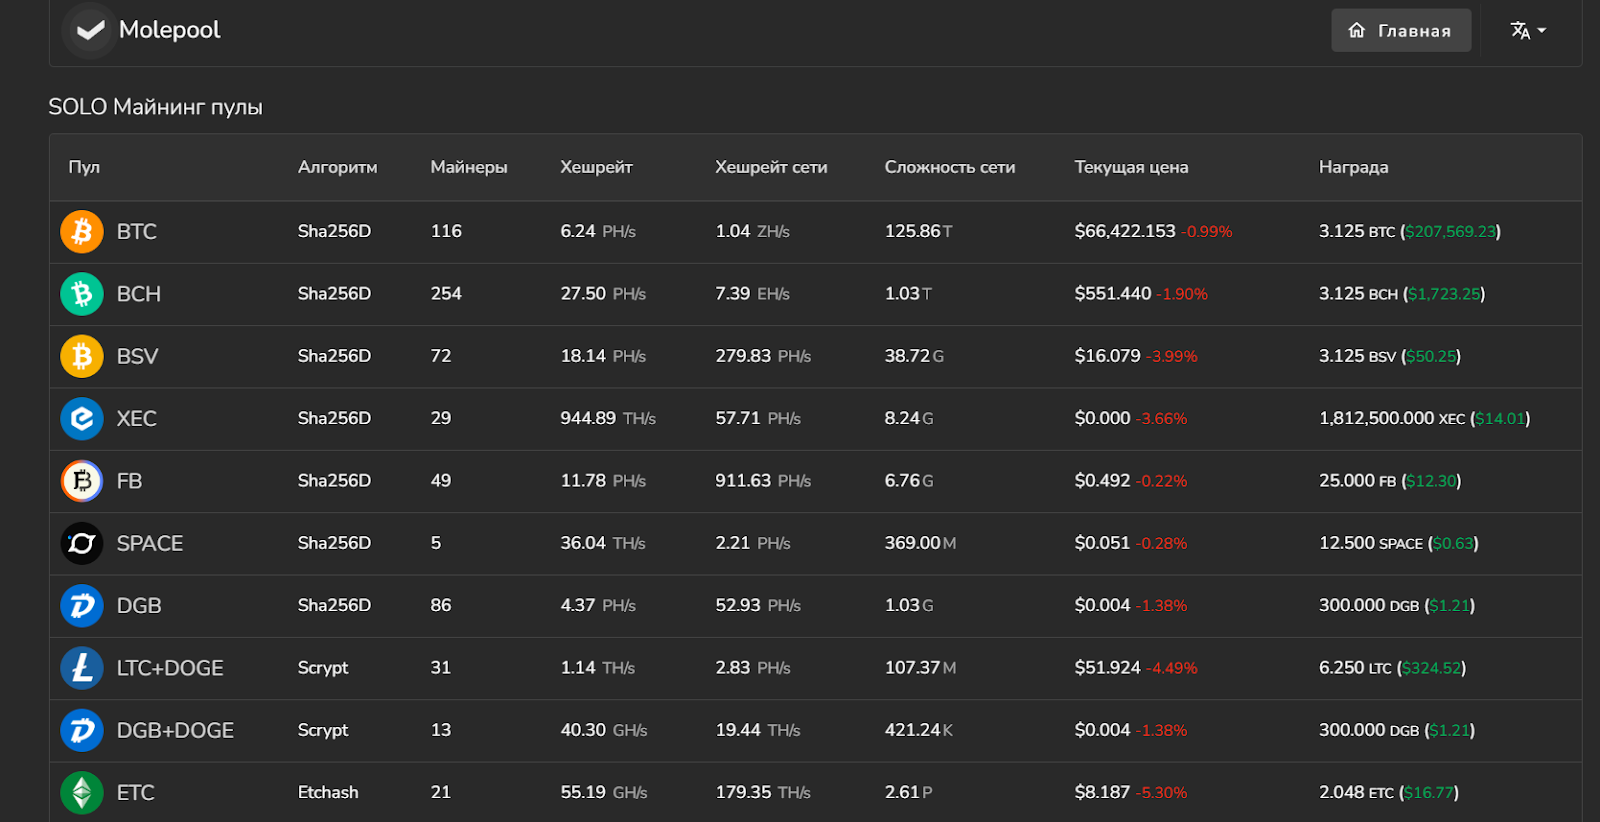Image resolution: width=1600 pixels, height=822 pixels.
Task: Click the Molepool logo icon
Action: point(90,31)
